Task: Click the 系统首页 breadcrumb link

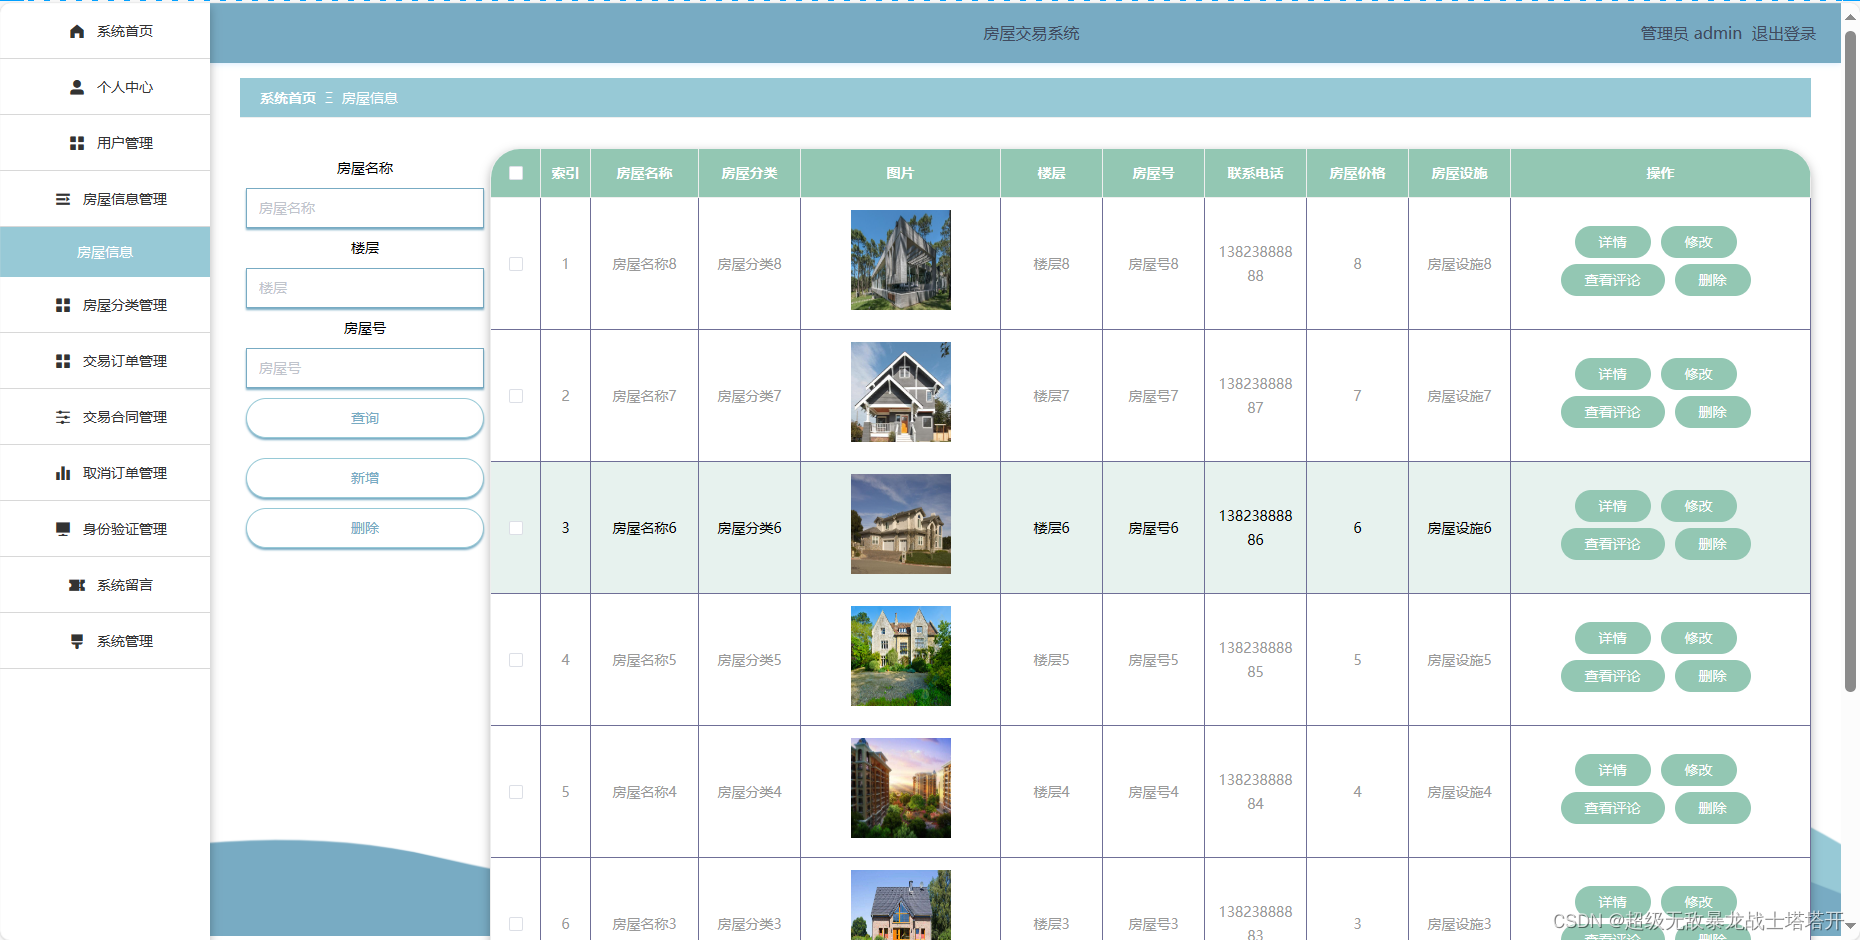Action: pyautogui.click(x=288, y=98)
